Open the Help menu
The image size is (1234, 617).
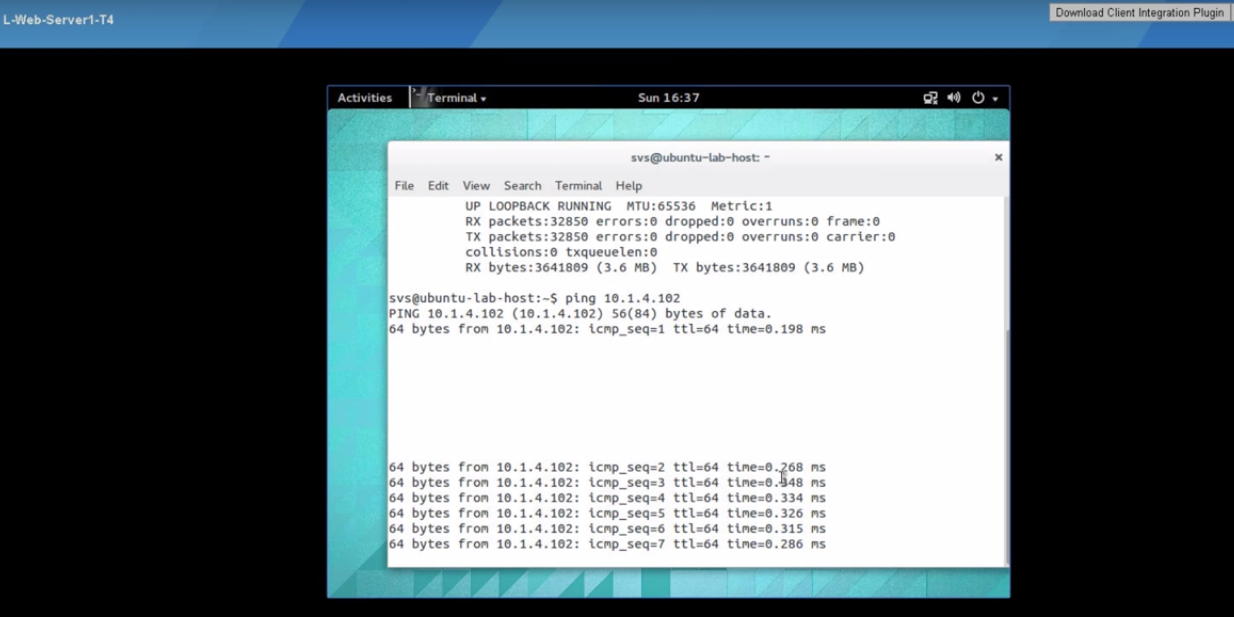629,186
